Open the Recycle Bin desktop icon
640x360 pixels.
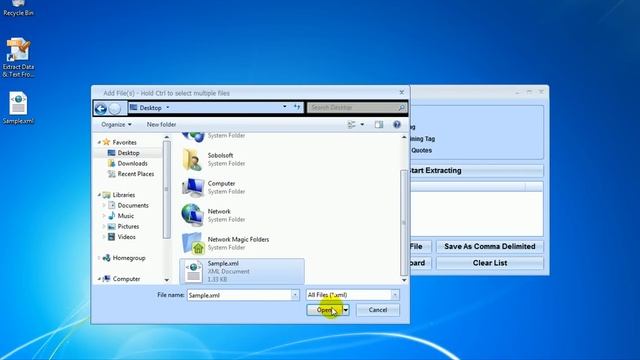(18, 7)
